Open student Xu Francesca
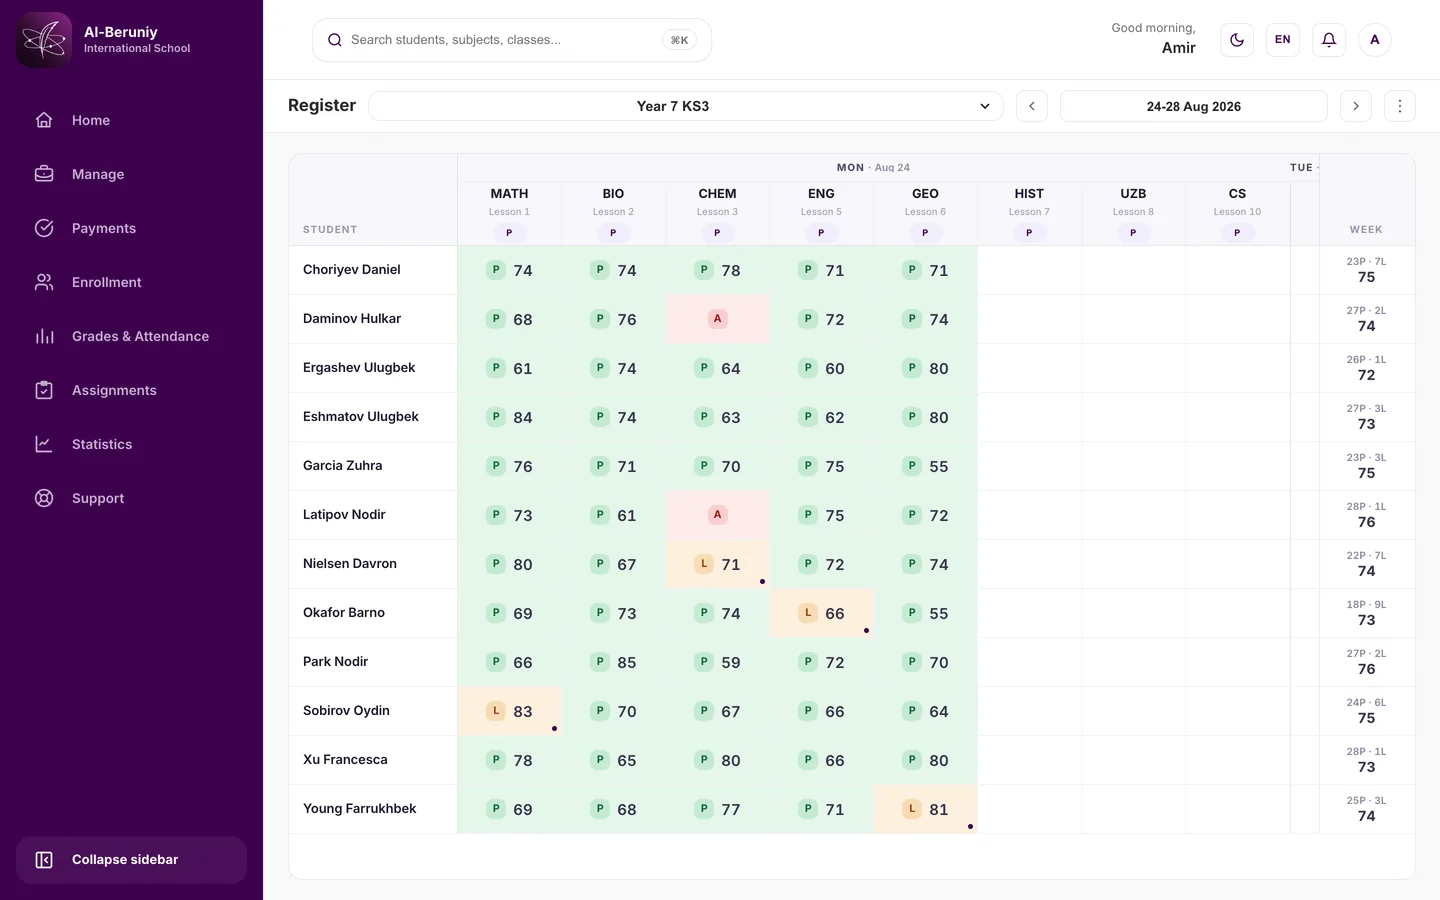Viewport: 1440px width, 900px height. [x=345, y=760]
